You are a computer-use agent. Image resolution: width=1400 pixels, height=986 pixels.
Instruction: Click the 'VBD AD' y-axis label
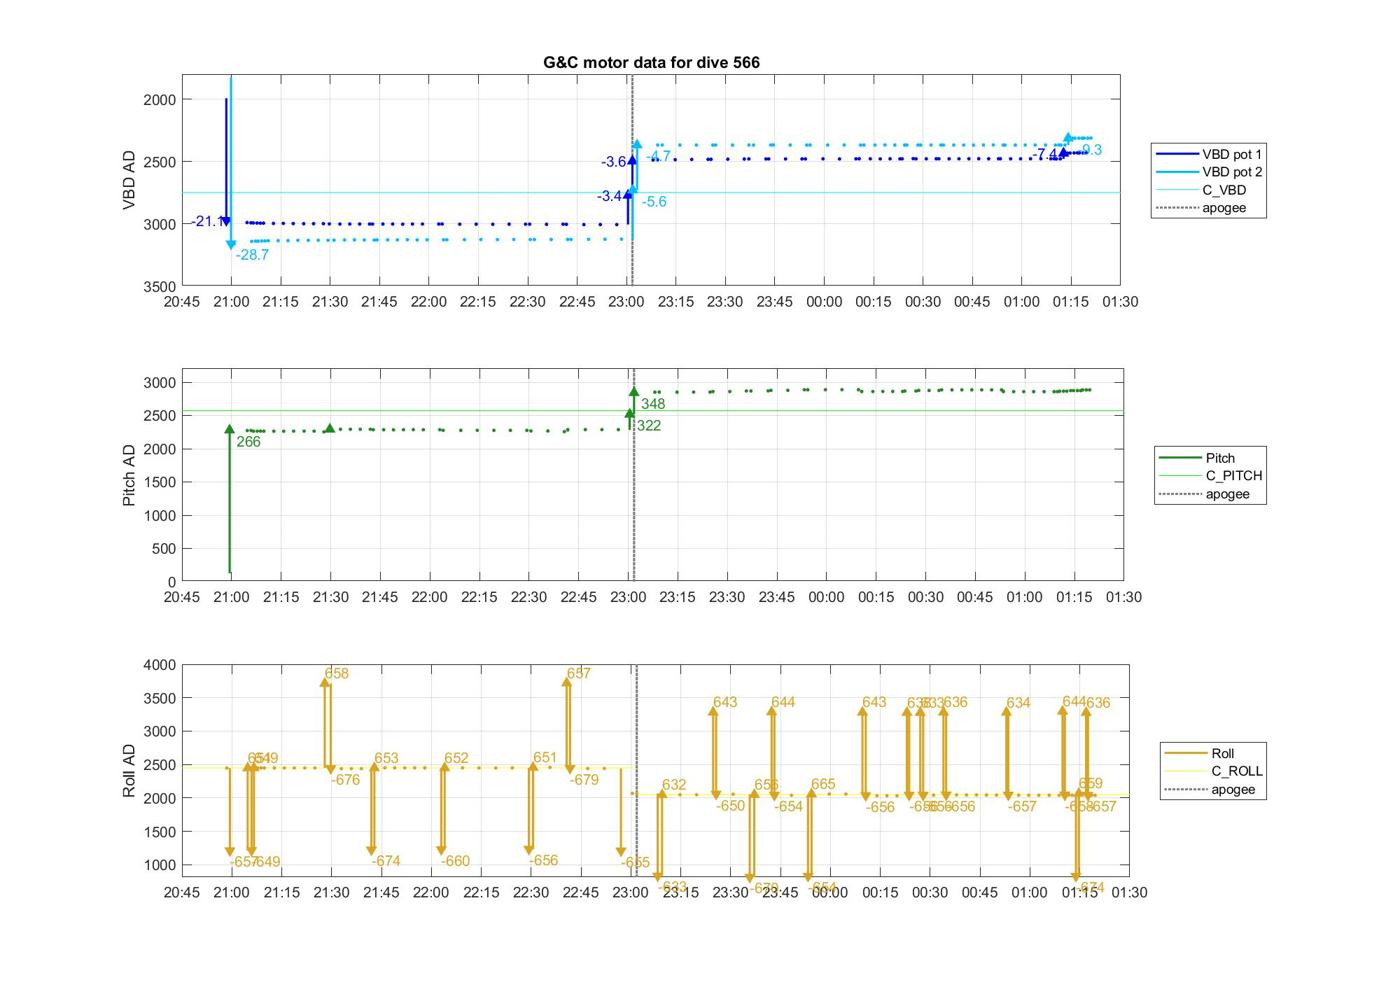129,180
